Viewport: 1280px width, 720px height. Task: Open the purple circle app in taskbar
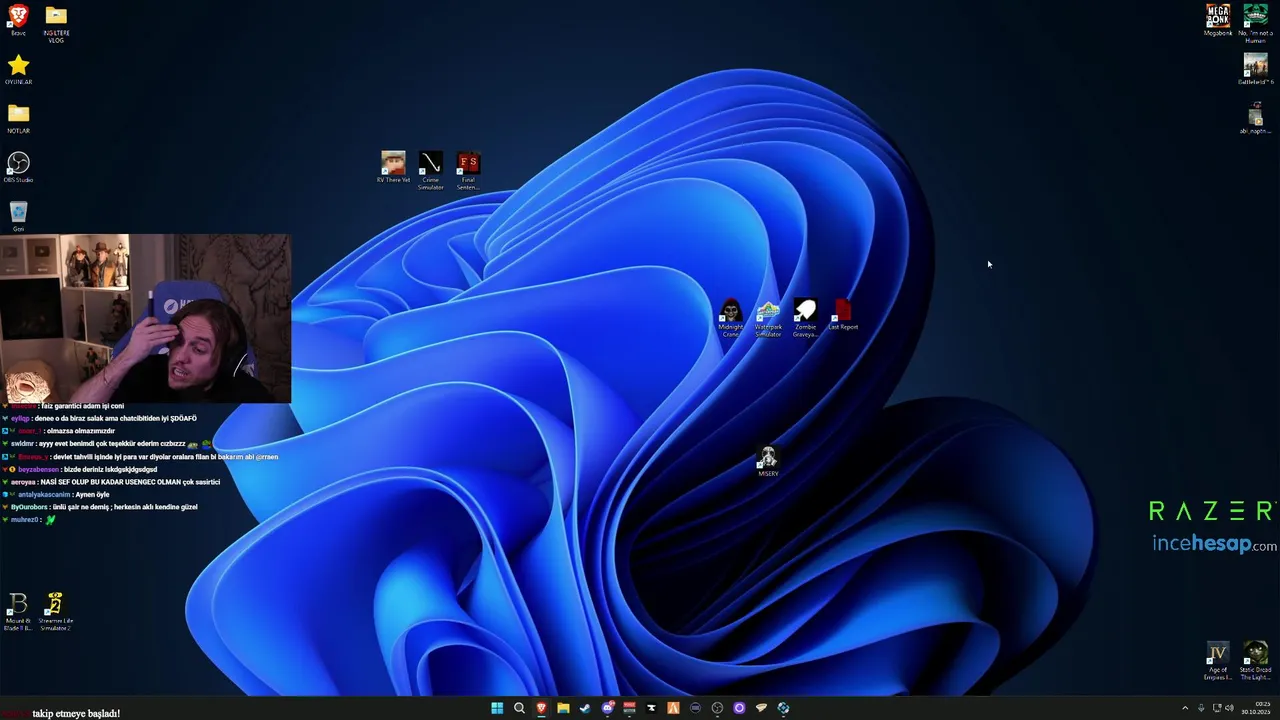pyautogui.click(x=739, y=708)
